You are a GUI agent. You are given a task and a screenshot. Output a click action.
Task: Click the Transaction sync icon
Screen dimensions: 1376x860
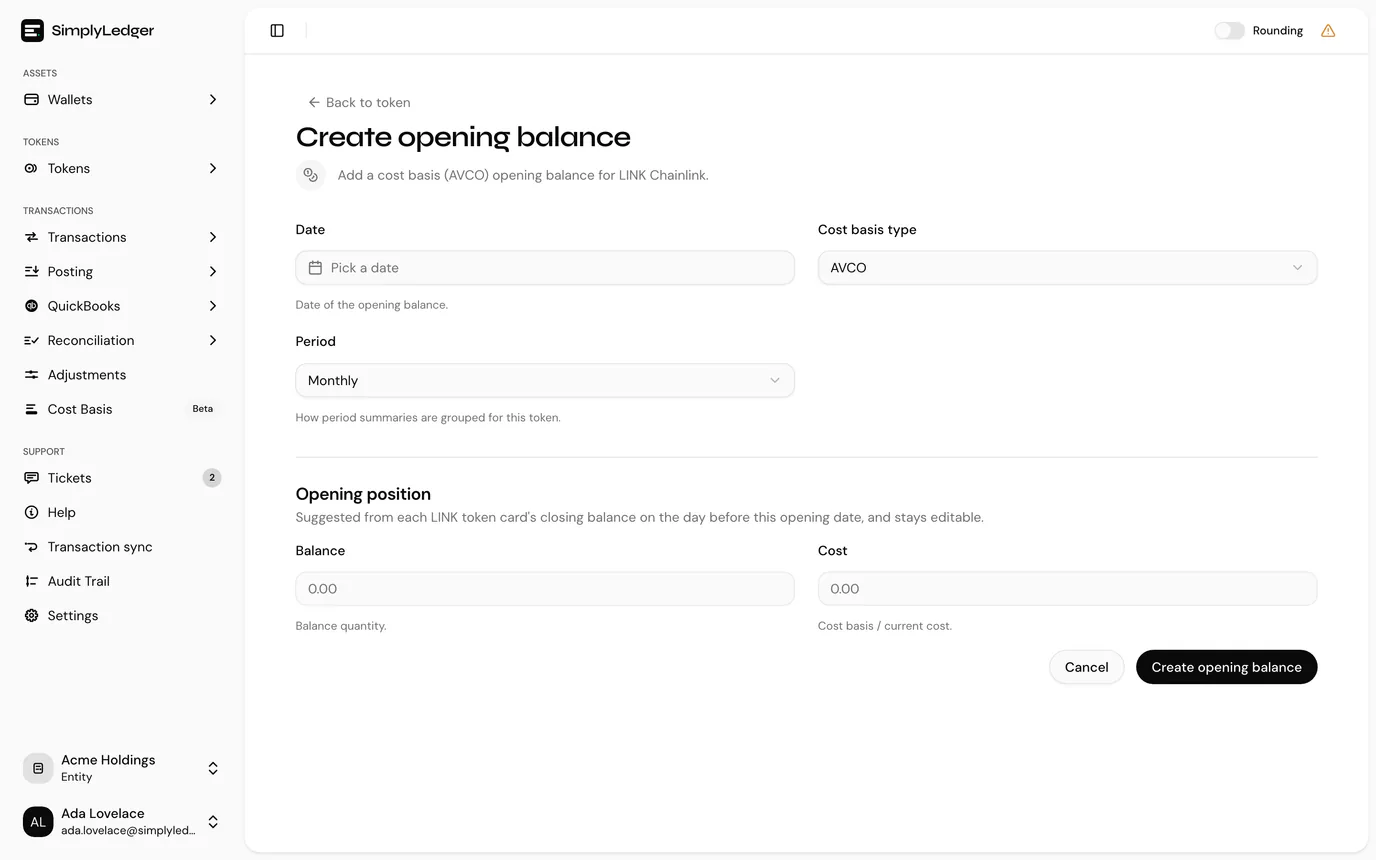pos(31,547)
